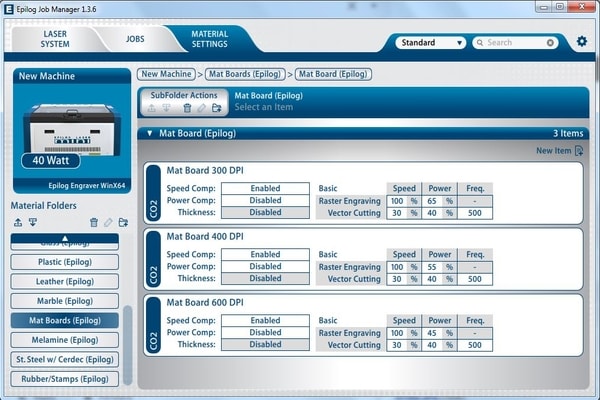
Task: Go to New Machine breadcrumb
Action: pos(166,74)
